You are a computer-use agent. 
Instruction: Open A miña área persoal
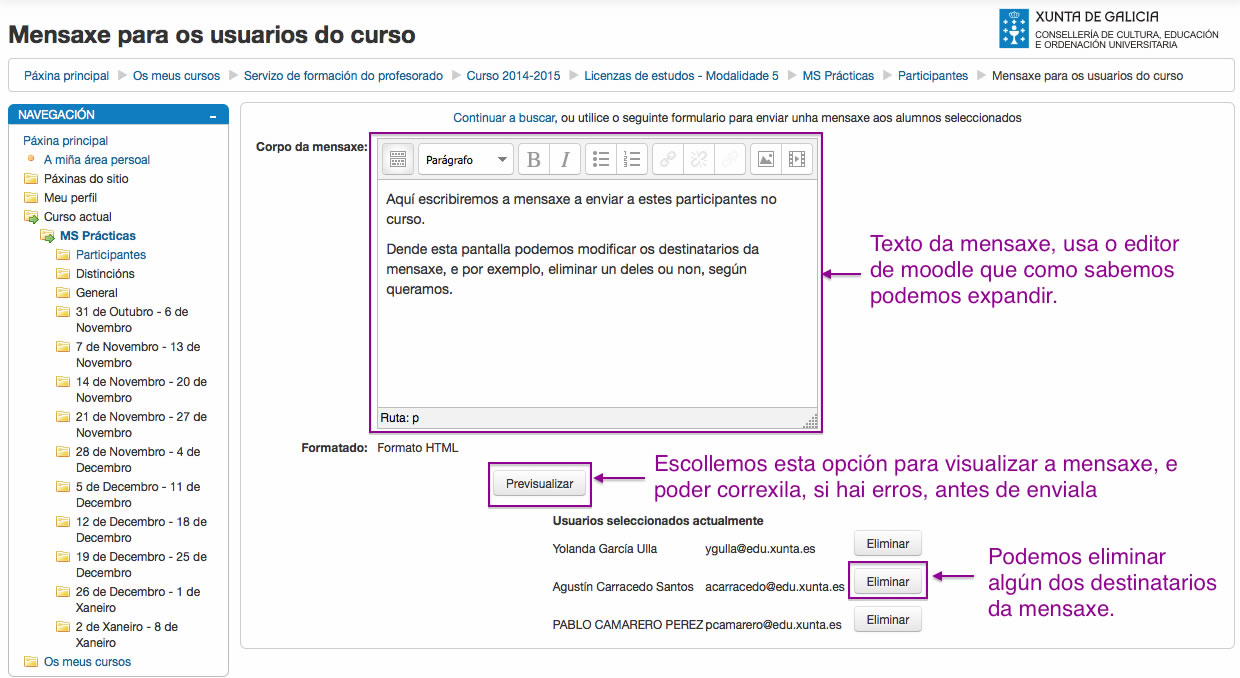[96, 159]
